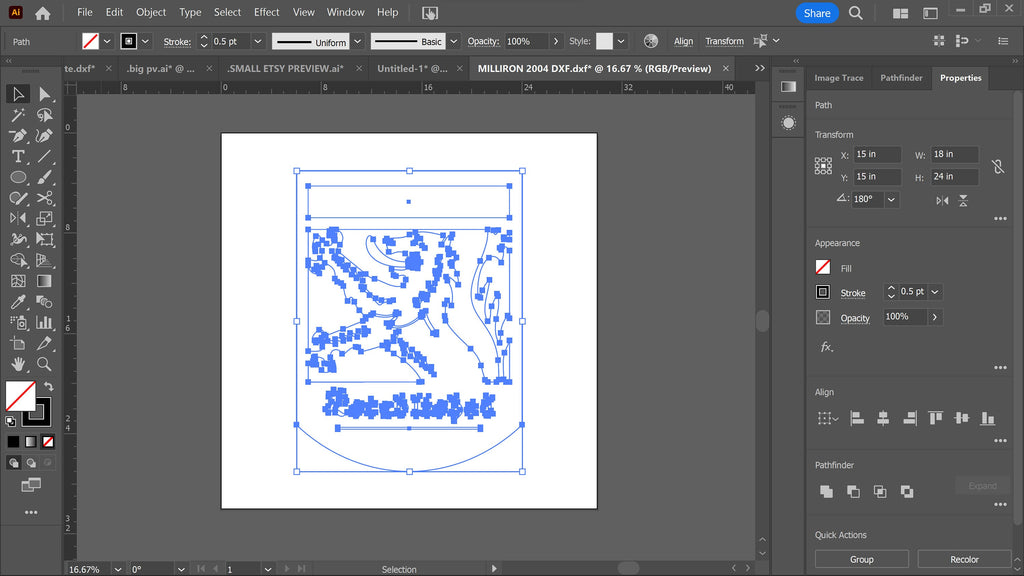Image resolution: width=1024 pixels, height=576 pixels.
Task: Open rotation angle dropdown in Transform
Action: click(x=891, y=199)
